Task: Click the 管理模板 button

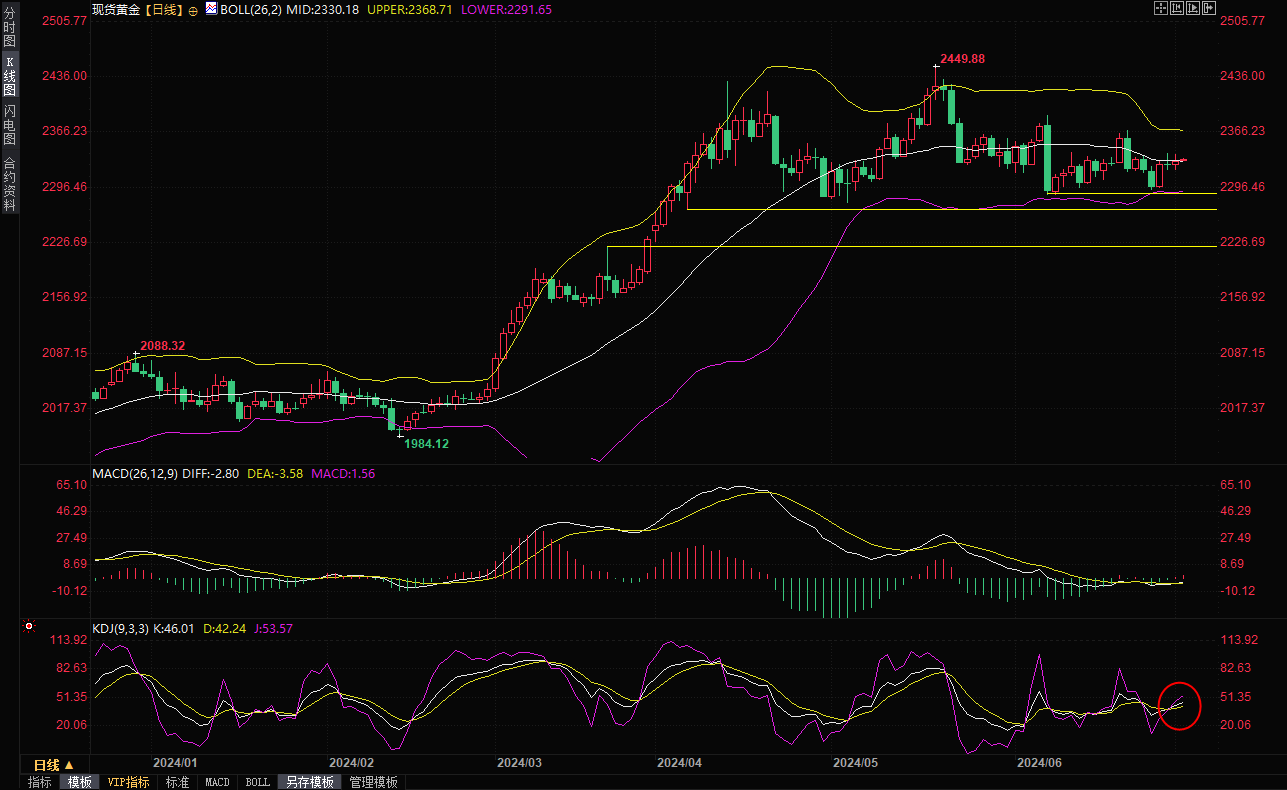Action: pyautogui.click(x=372, y=782)
